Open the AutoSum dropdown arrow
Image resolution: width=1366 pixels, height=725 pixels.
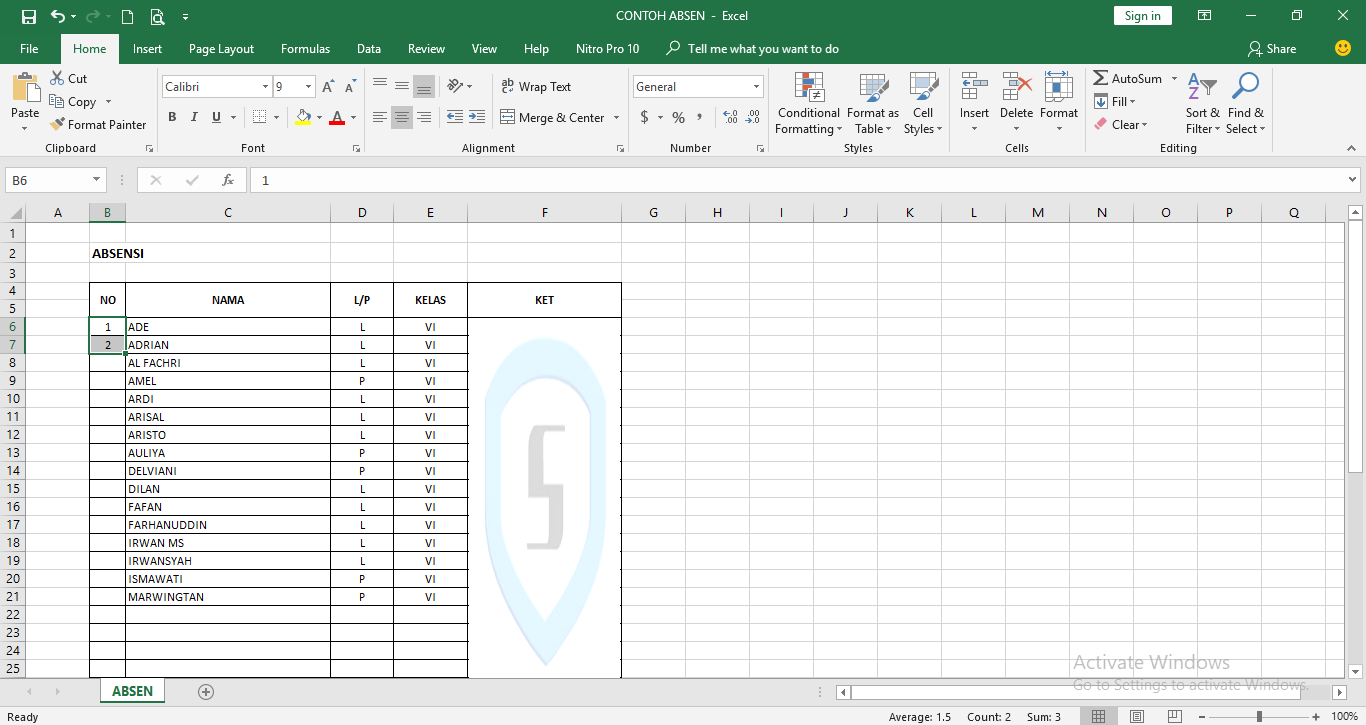coord(1174,78)
